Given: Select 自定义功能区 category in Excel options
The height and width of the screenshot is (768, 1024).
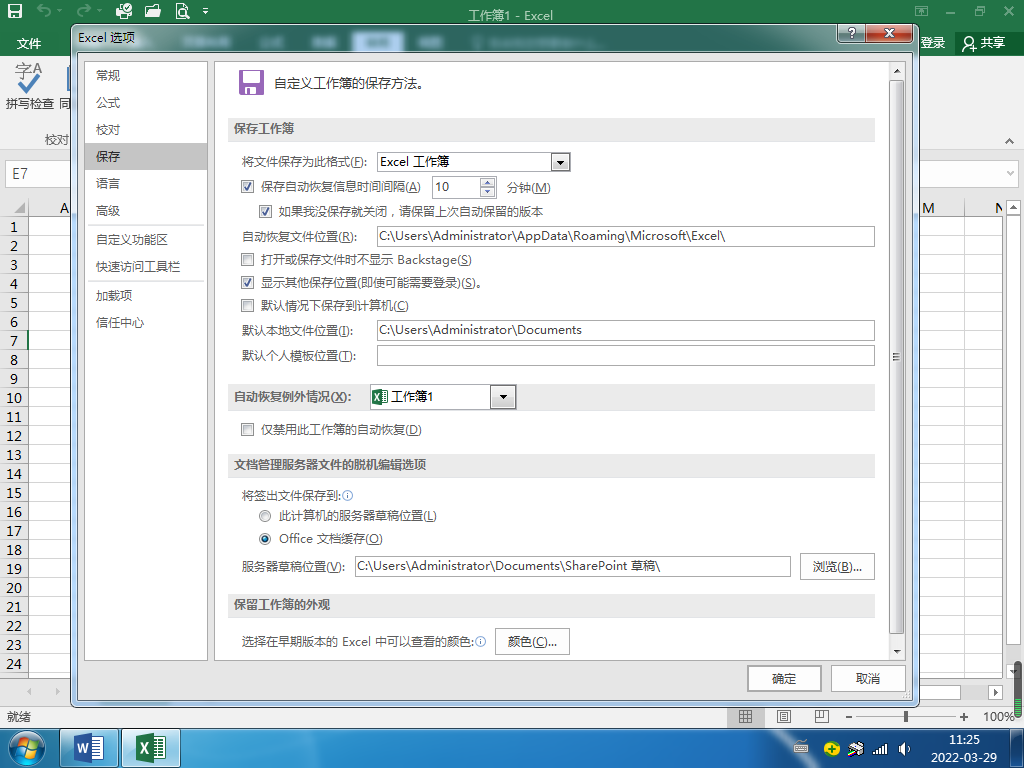Looking at the screenshot, I should coord(146,240).
